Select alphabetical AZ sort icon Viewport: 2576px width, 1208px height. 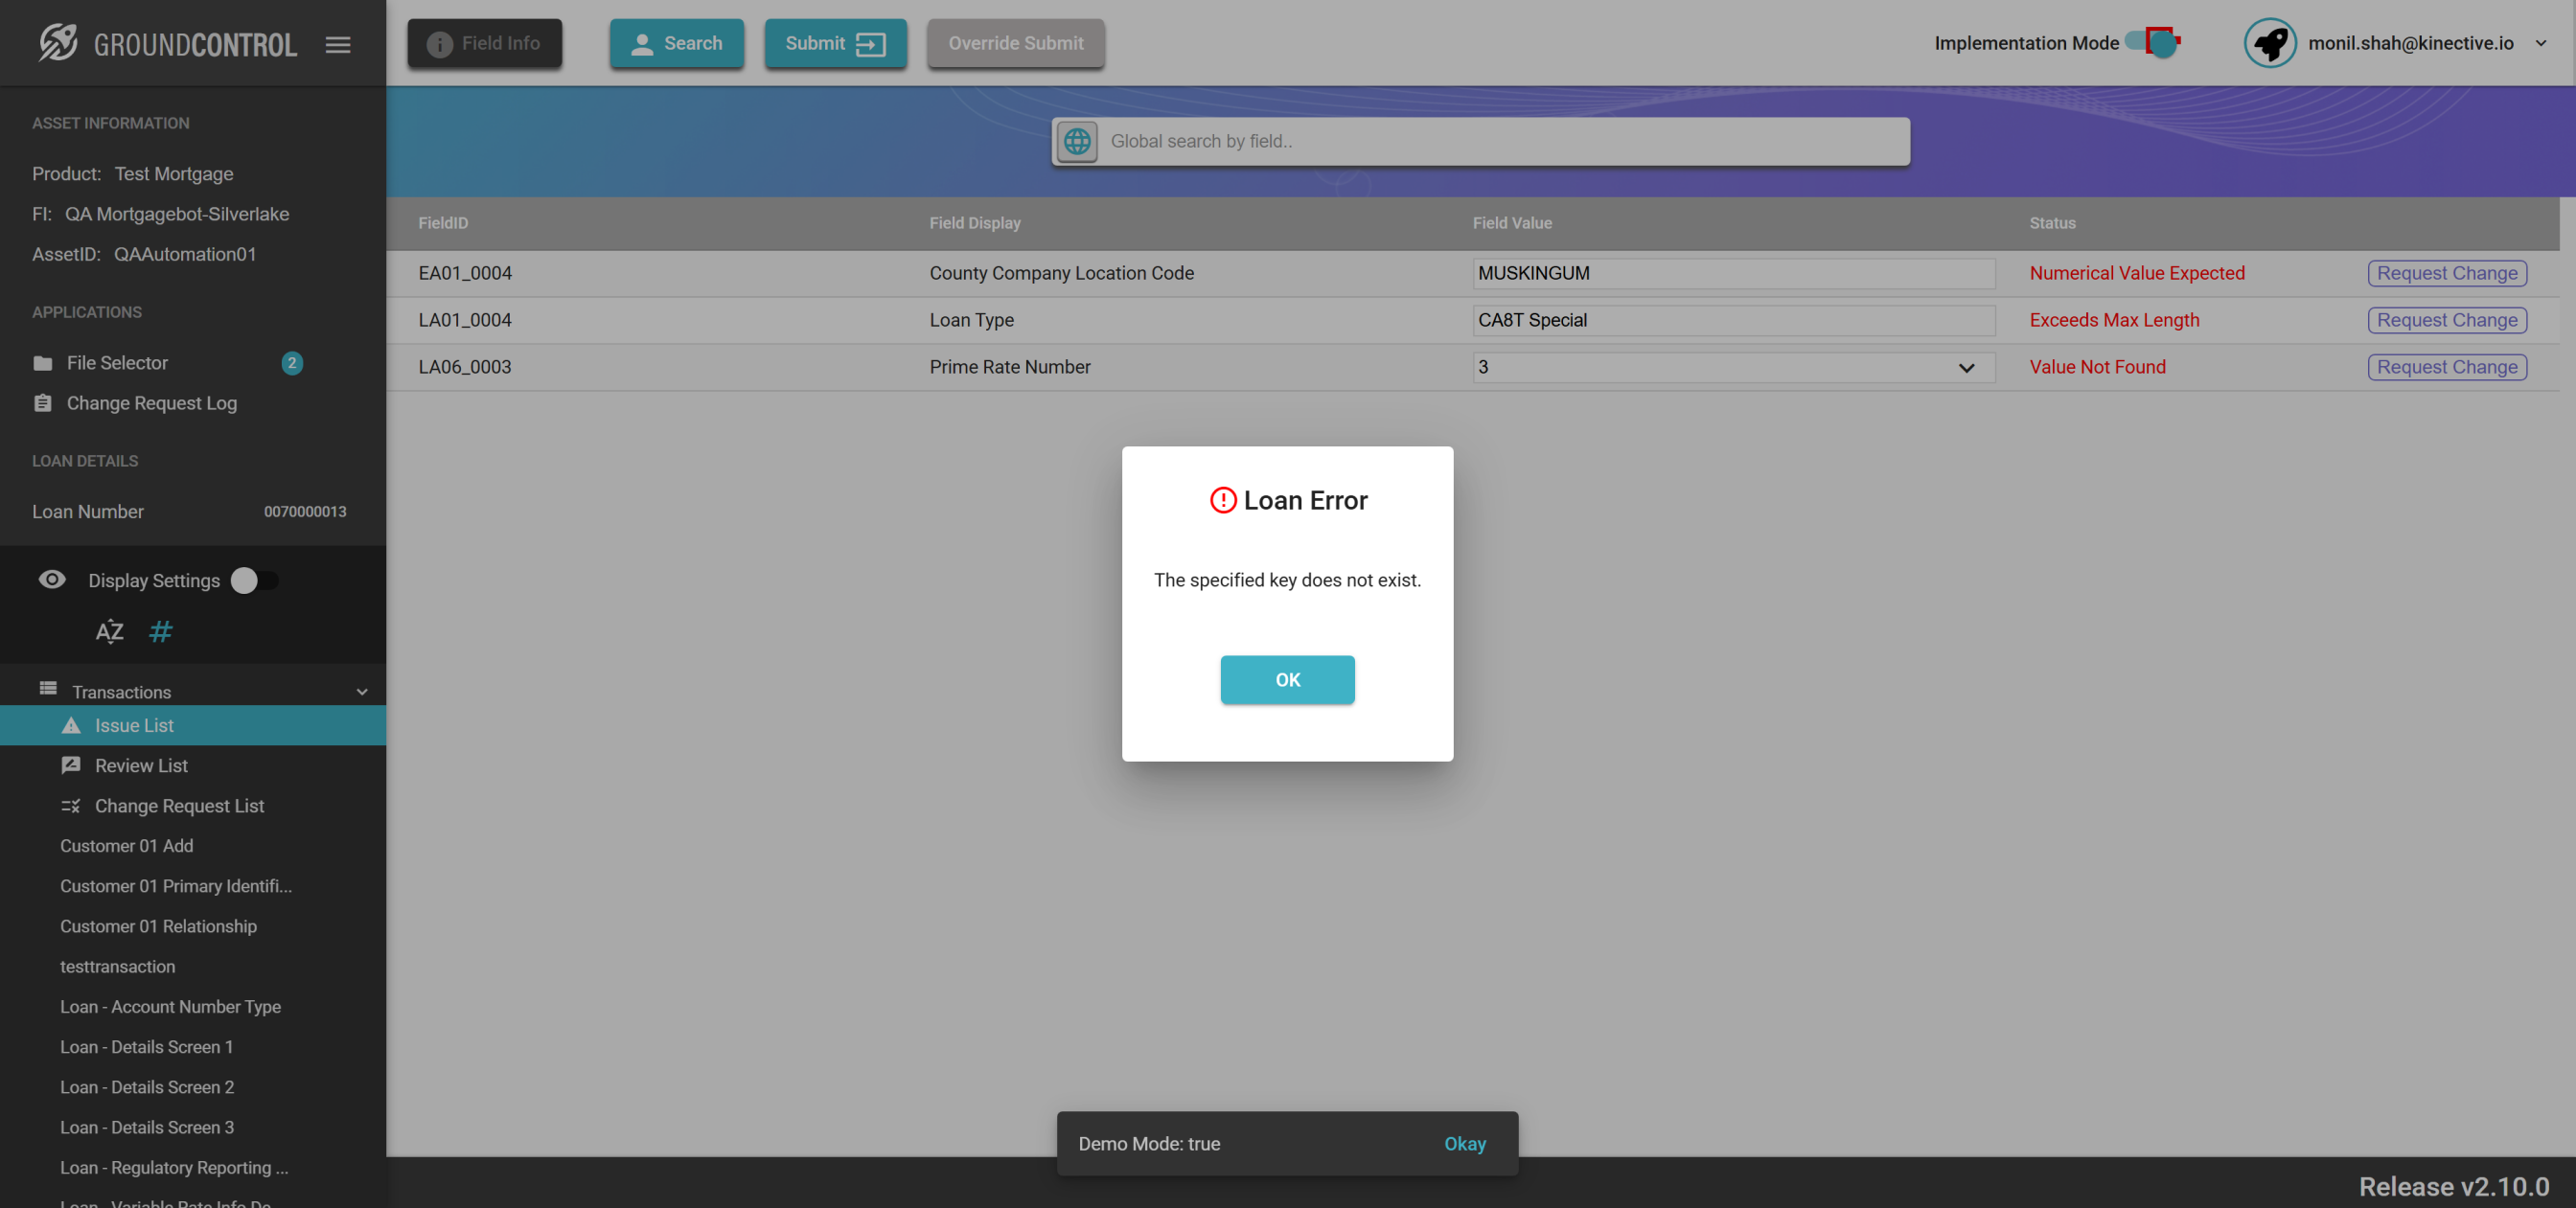[109, 632]
